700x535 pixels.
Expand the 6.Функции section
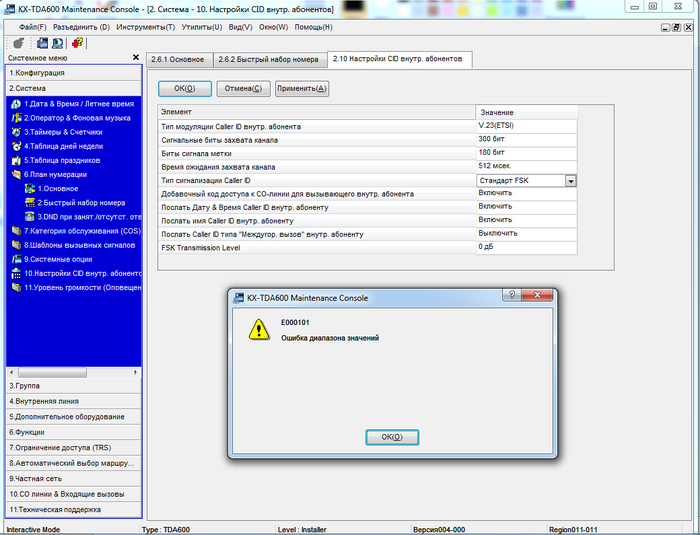(x=74, y=432)
